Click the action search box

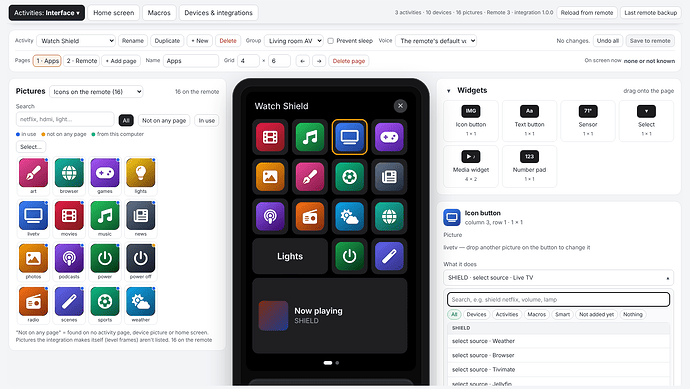pyautogui.click(x=558, y=299)
